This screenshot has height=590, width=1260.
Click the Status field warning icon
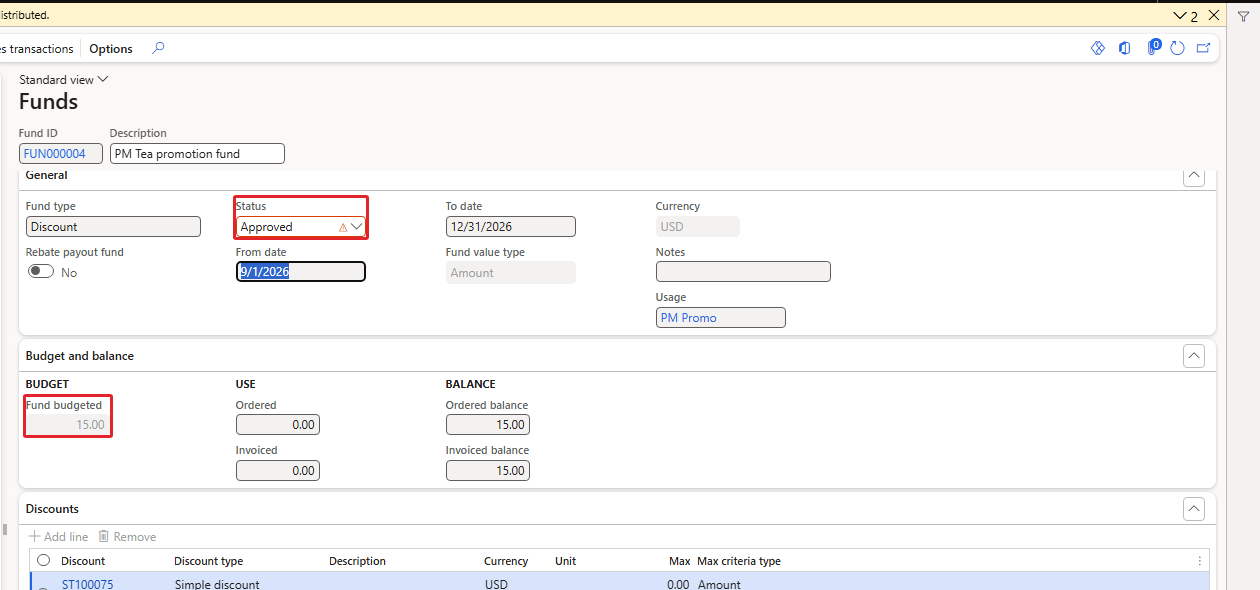(343, 227)
